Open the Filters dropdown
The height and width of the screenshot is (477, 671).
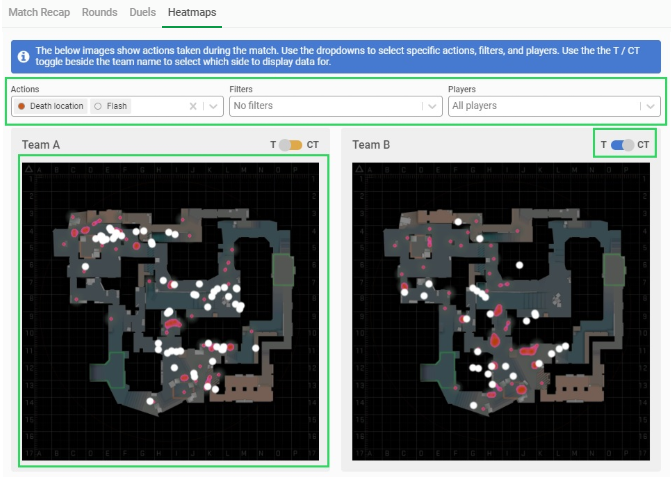click(336, 106)
